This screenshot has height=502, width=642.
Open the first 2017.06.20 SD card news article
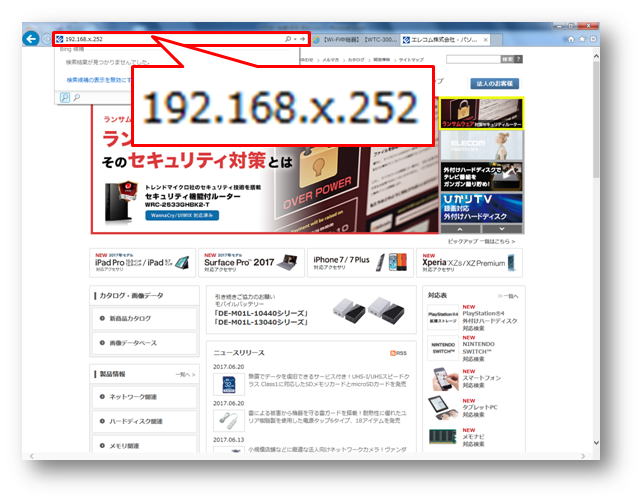click(x=329, y=380)
